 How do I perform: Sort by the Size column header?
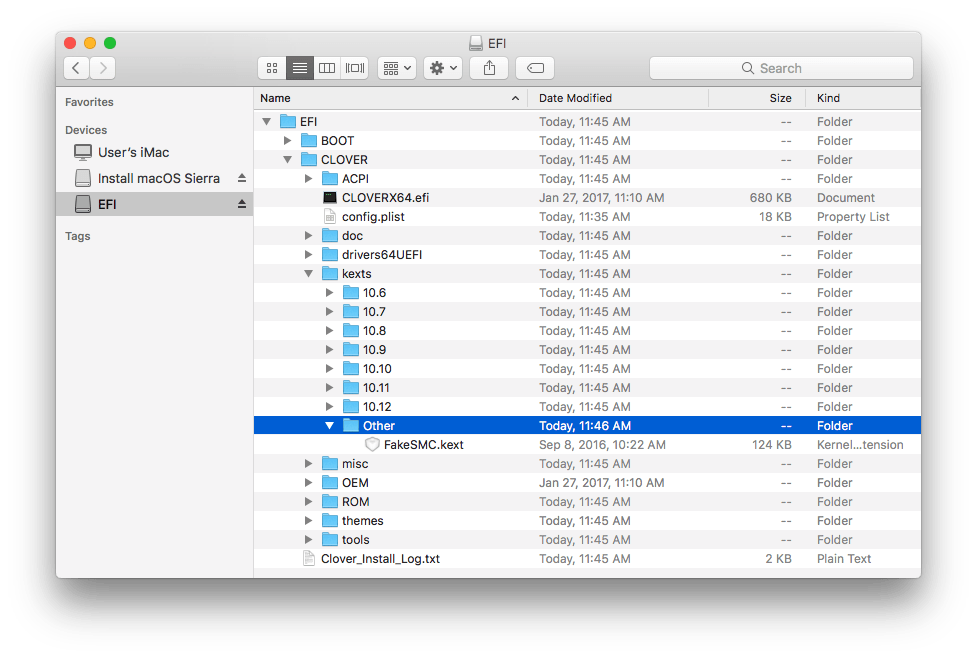tap(756, 98)
